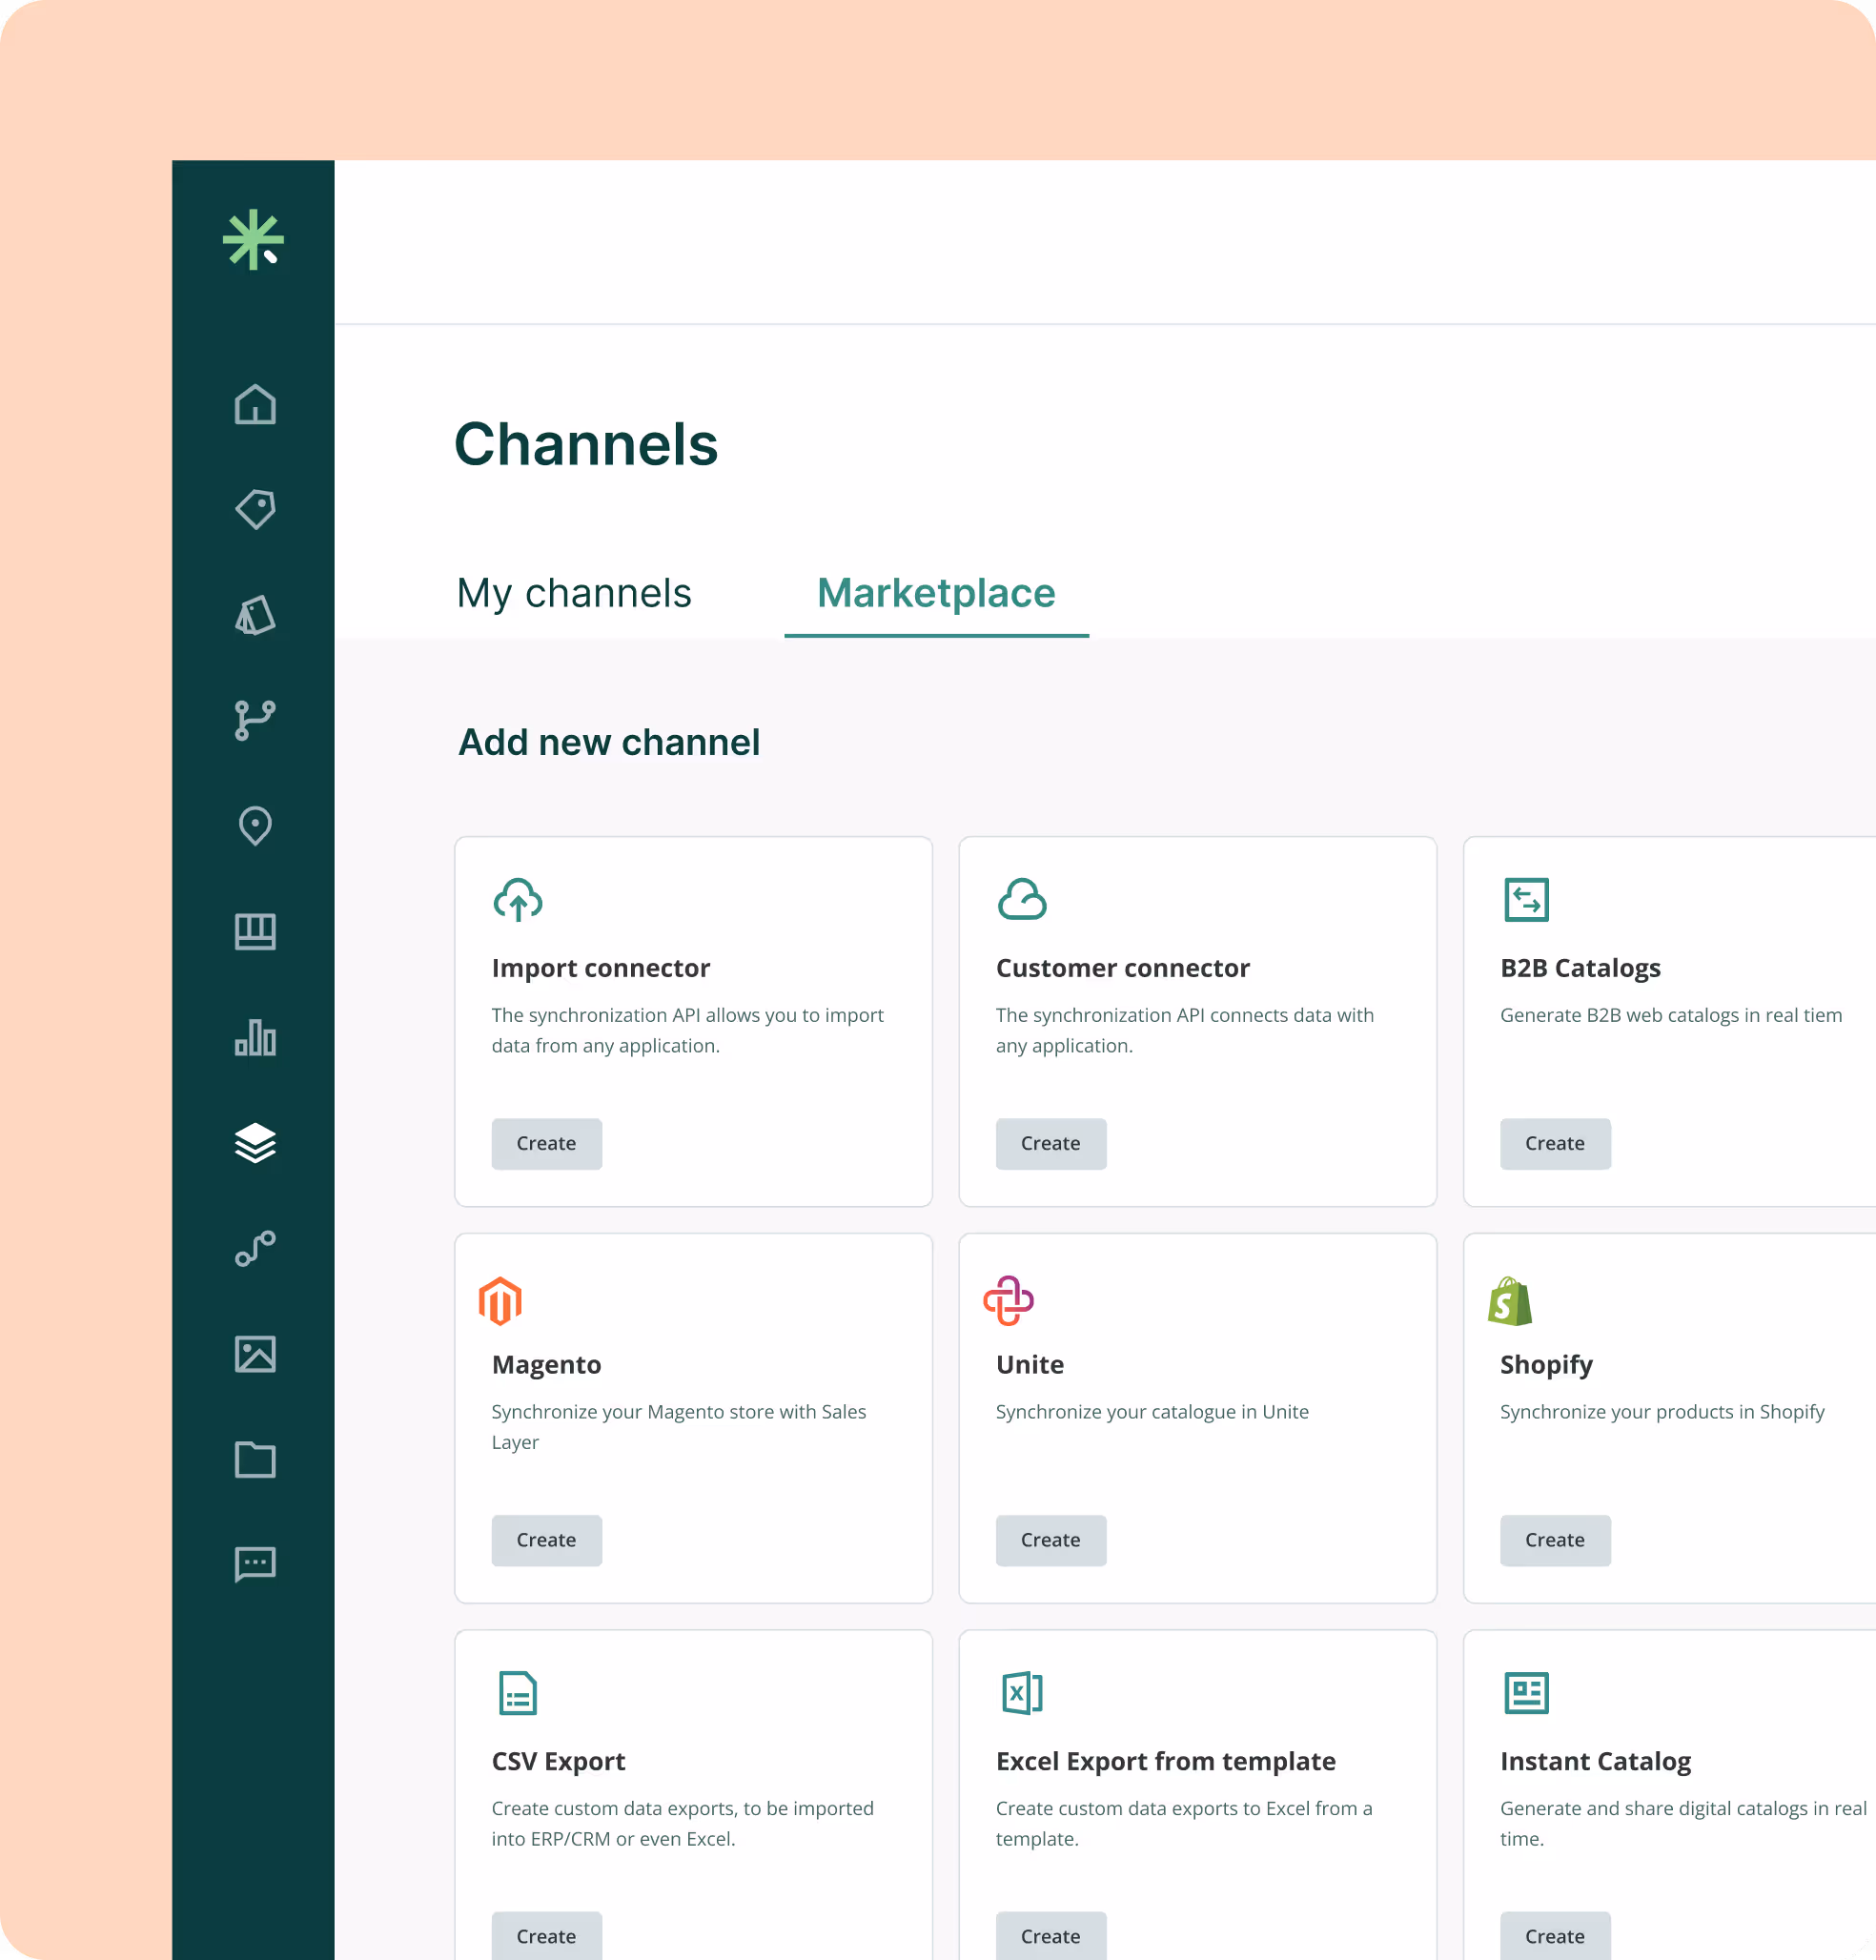Click the green asterisk logo in sidebar
Screen dimensions: 1876x1960
tap(253, 239)
